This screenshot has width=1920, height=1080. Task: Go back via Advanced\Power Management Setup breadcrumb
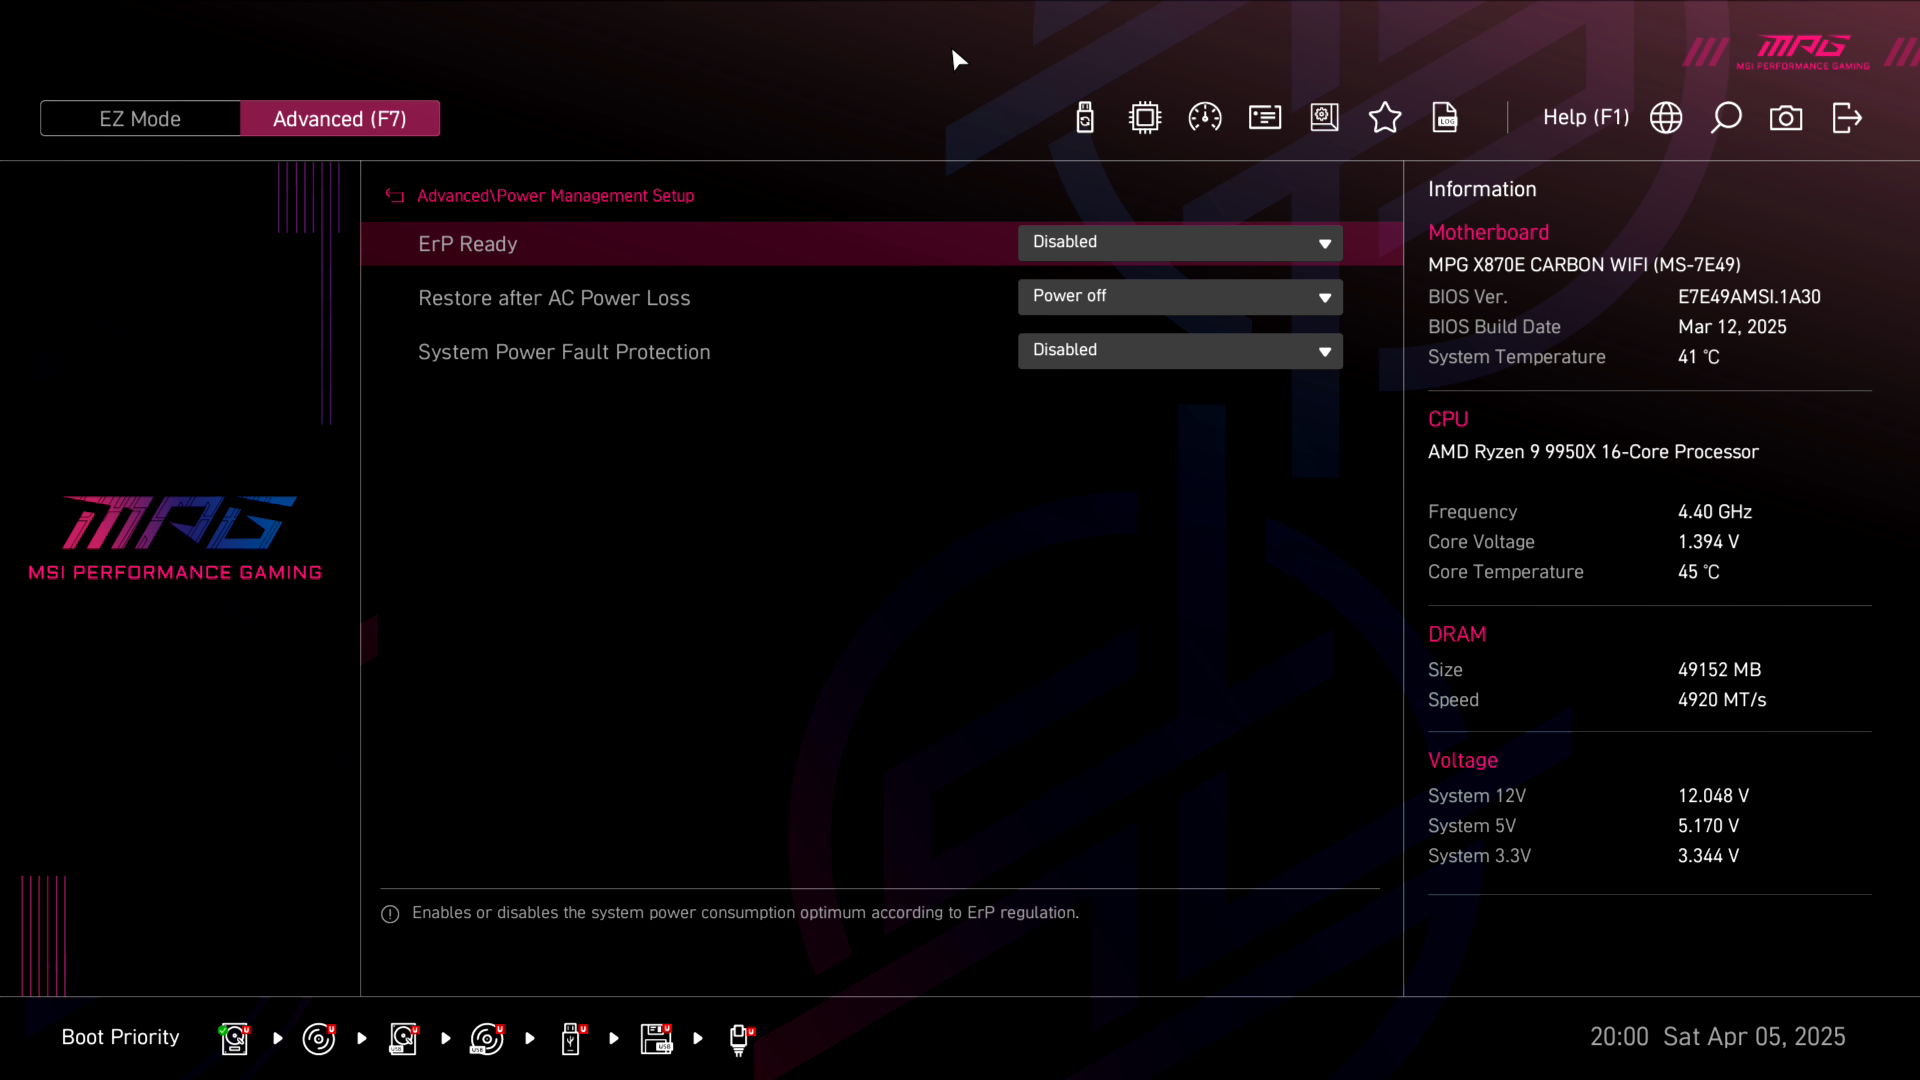click(x=555, y=196)
